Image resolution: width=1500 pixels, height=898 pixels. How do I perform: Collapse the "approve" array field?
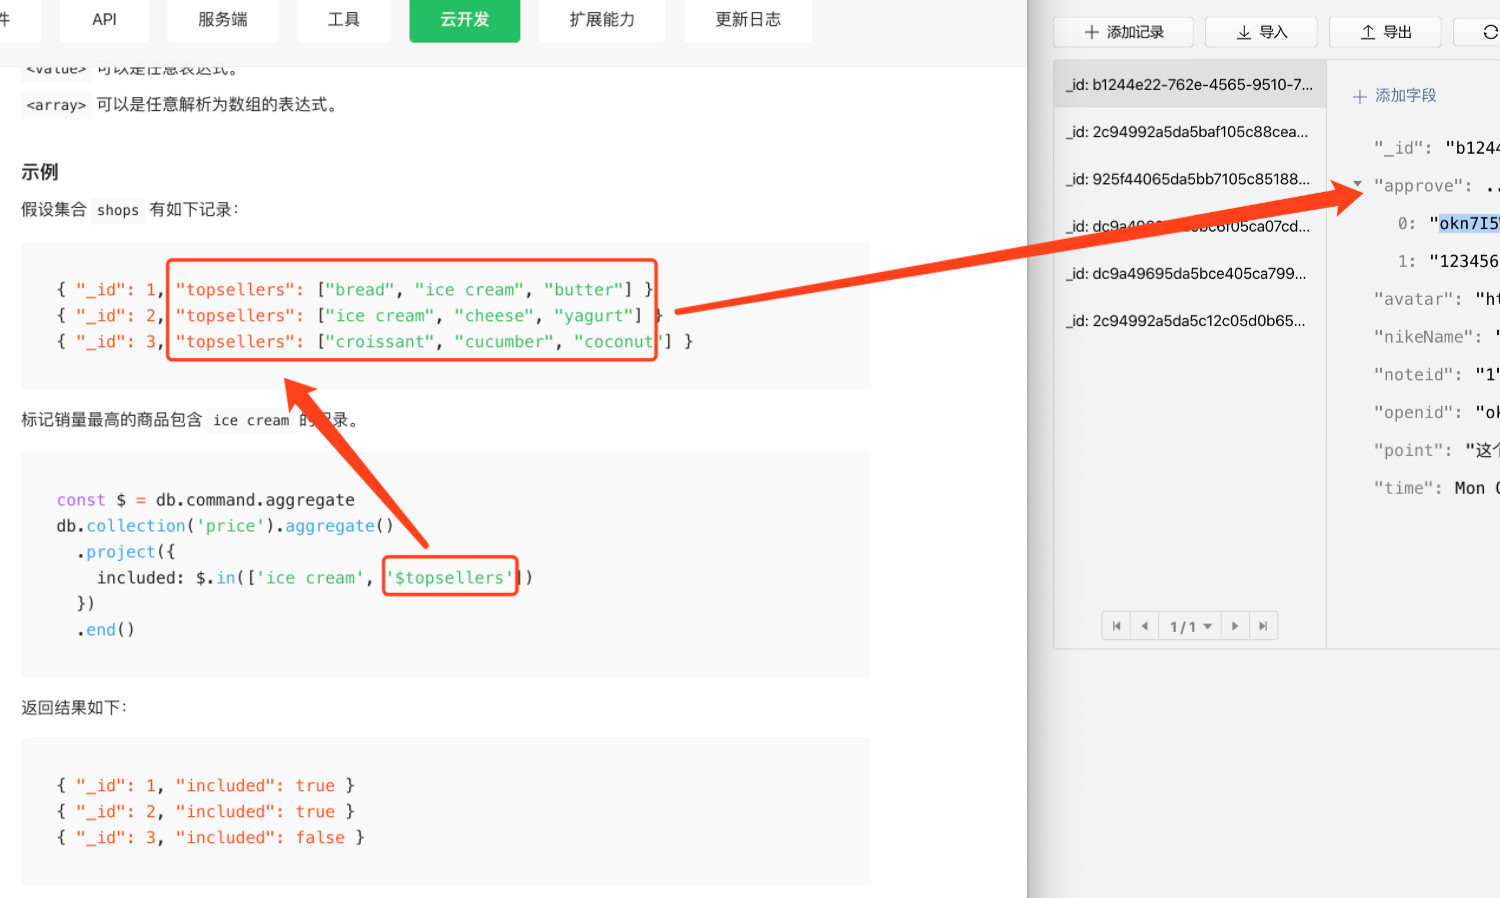pos(1357,184)
